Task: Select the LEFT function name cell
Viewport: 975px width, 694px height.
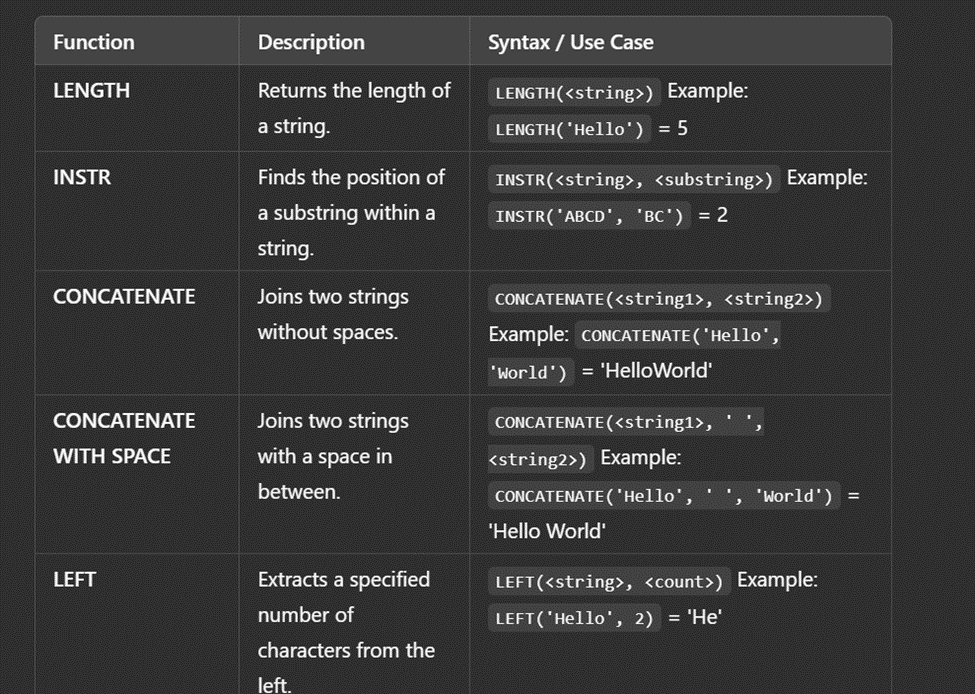Action: coord(74,579)
